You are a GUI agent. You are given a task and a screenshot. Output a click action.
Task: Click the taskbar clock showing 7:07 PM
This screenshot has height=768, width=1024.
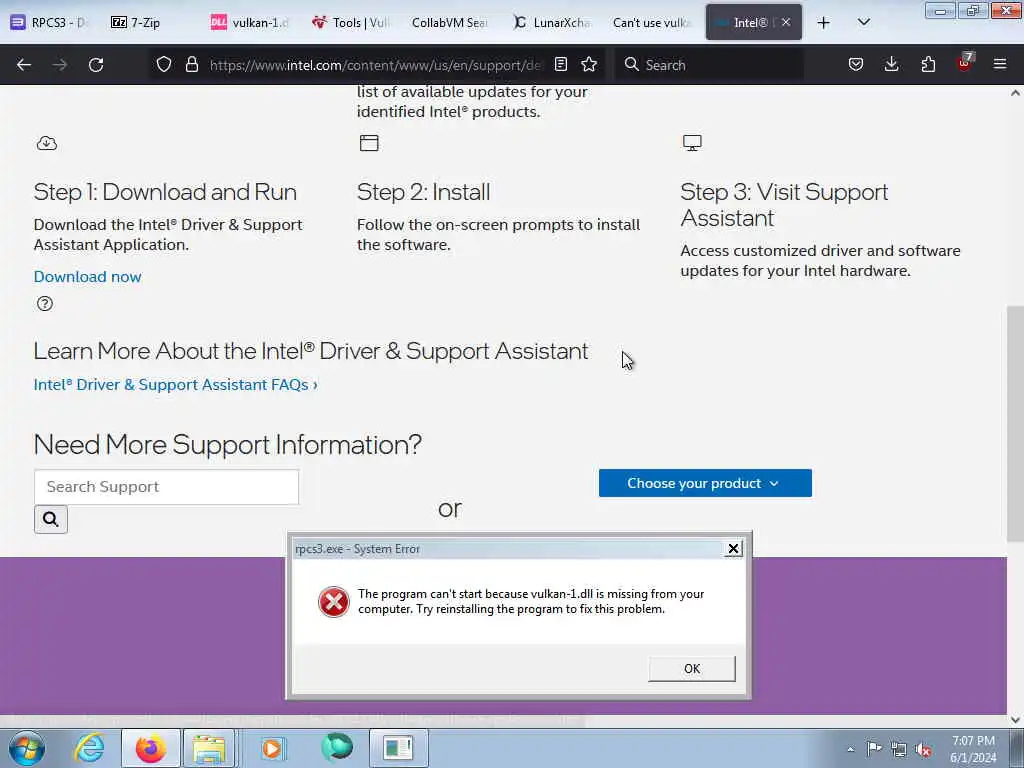point(973,749)
